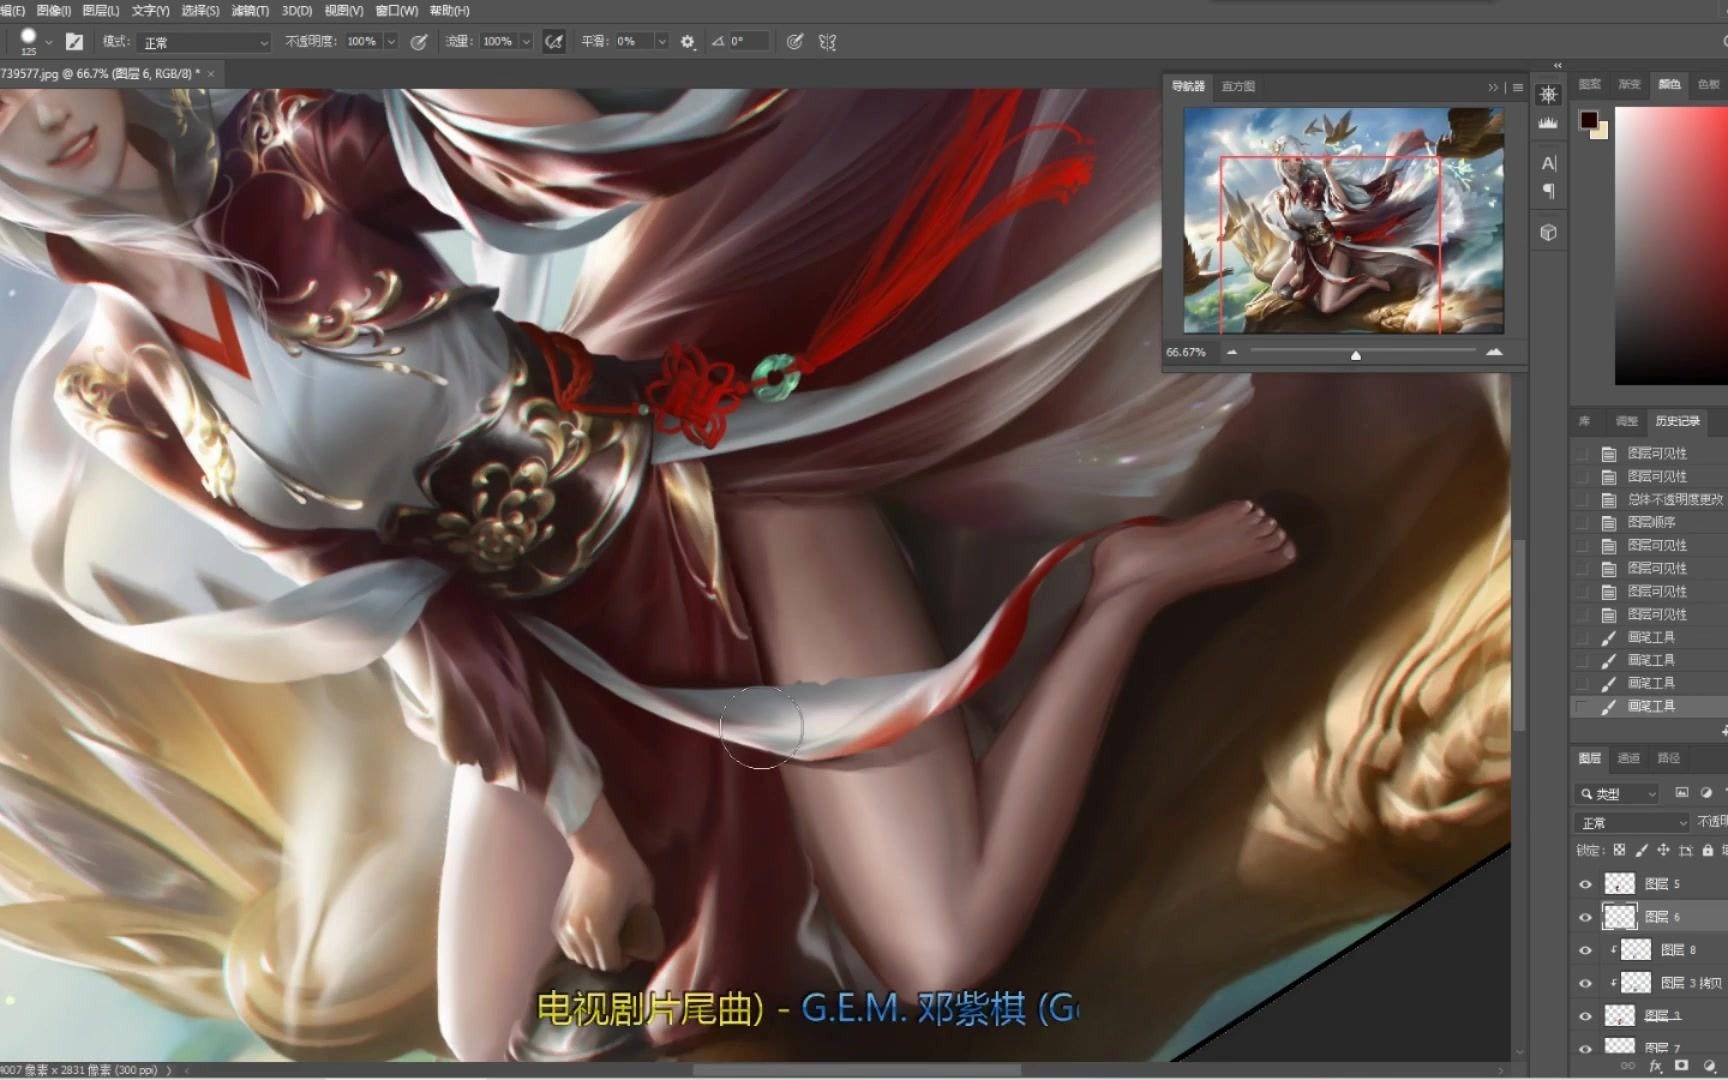The height and width of the screenshot is (1080, 1728).
Task: Switch to the 调整 tab
Action: (x=1627, y=421)
